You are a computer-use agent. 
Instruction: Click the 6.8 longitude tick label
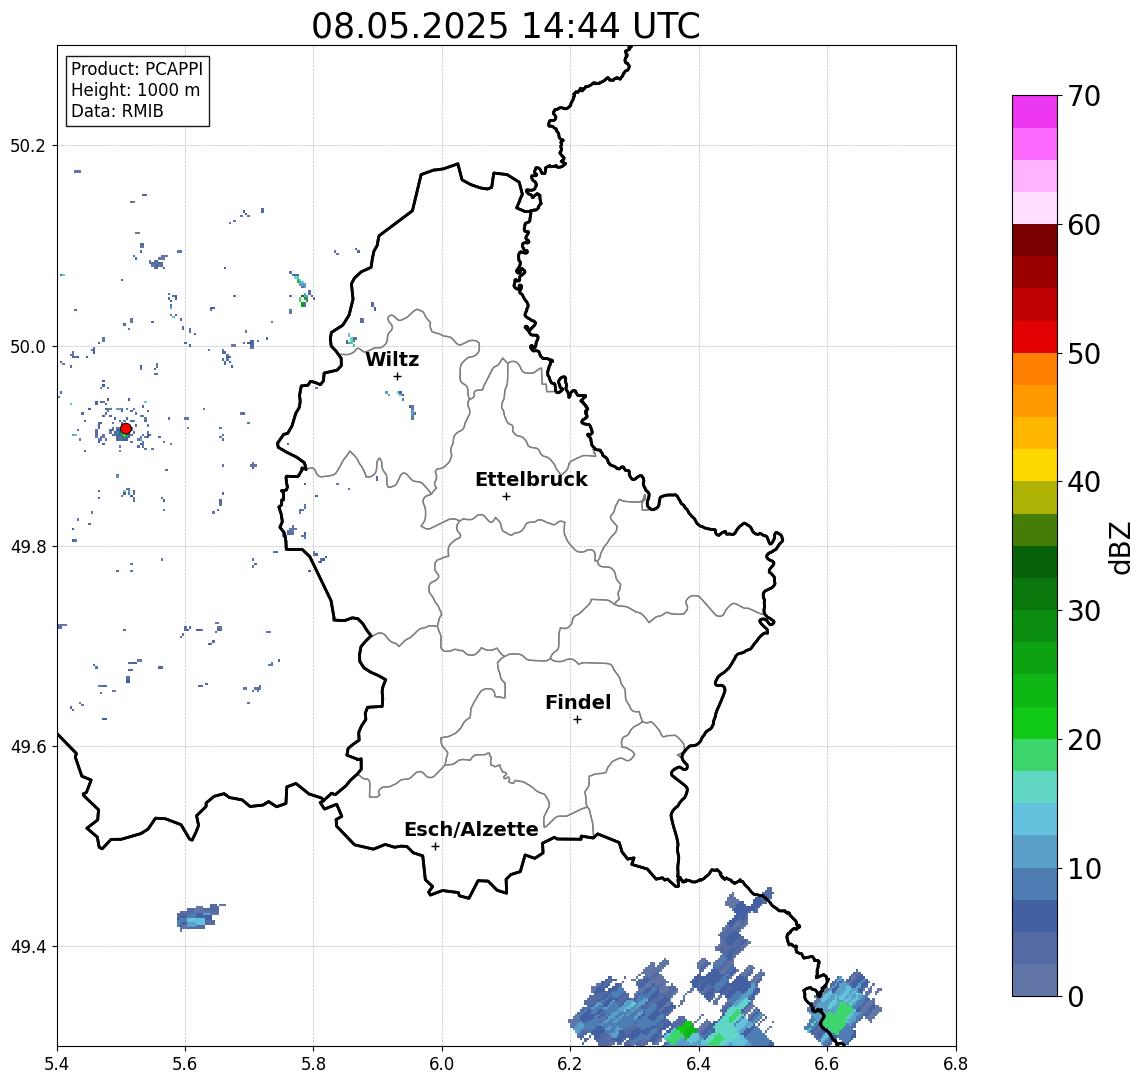point(956,1064)
